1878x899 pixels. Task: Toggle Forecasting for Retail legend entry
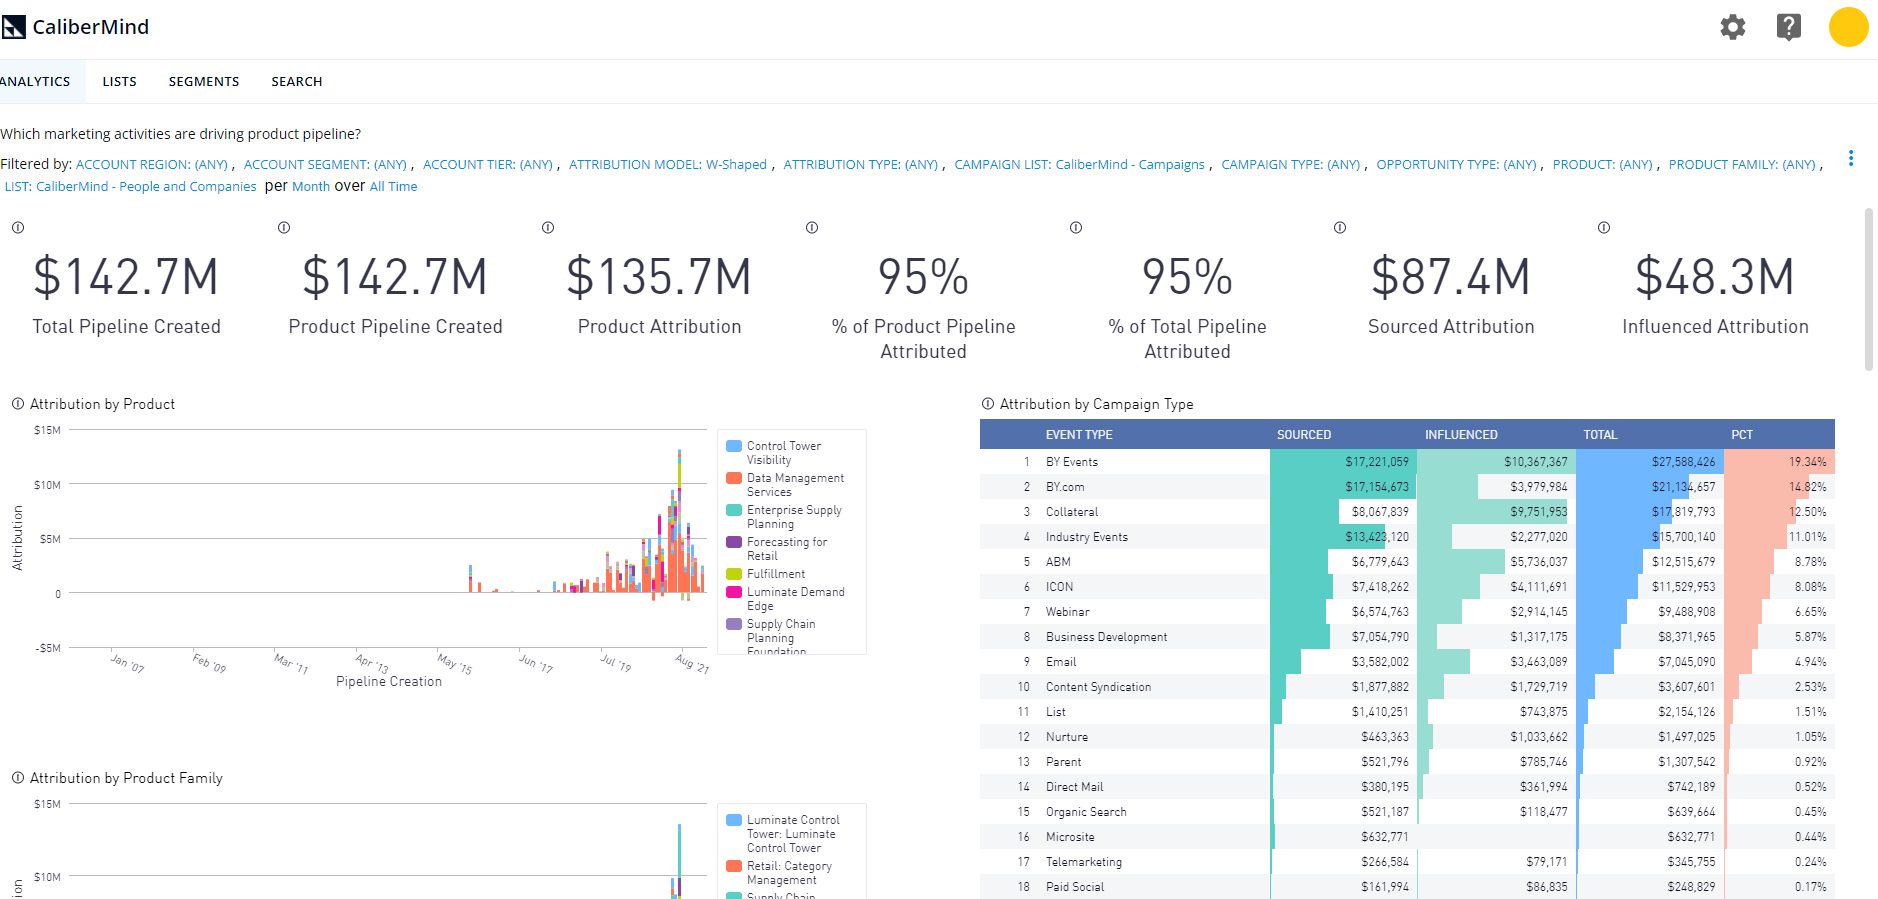point(777,549)
